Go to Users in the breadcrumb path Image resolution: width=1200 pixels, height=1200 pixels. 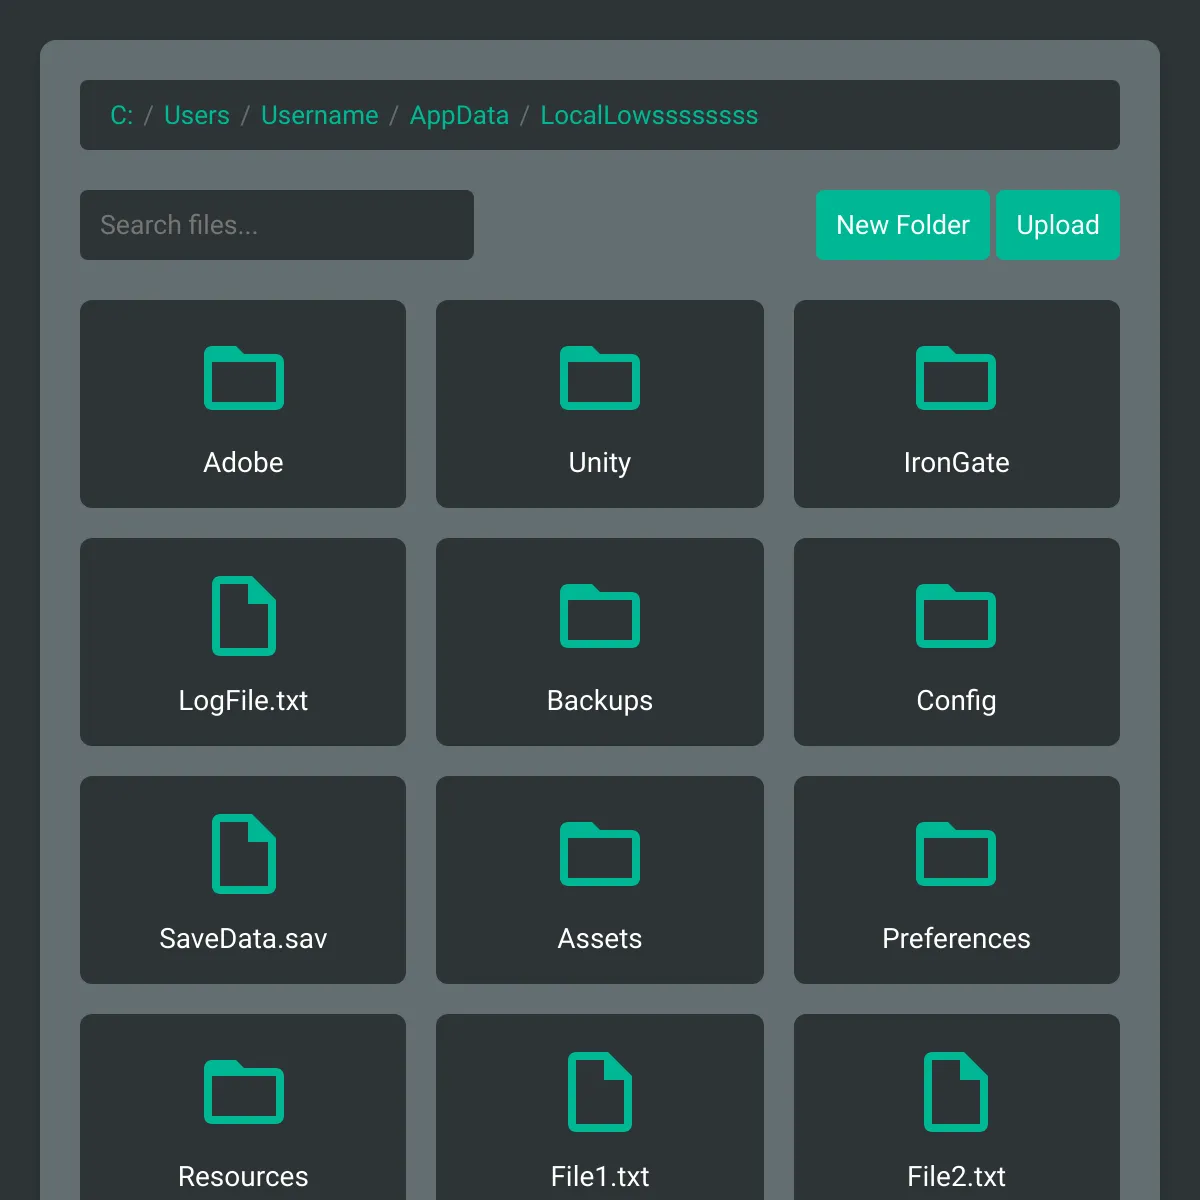point(197,115)
